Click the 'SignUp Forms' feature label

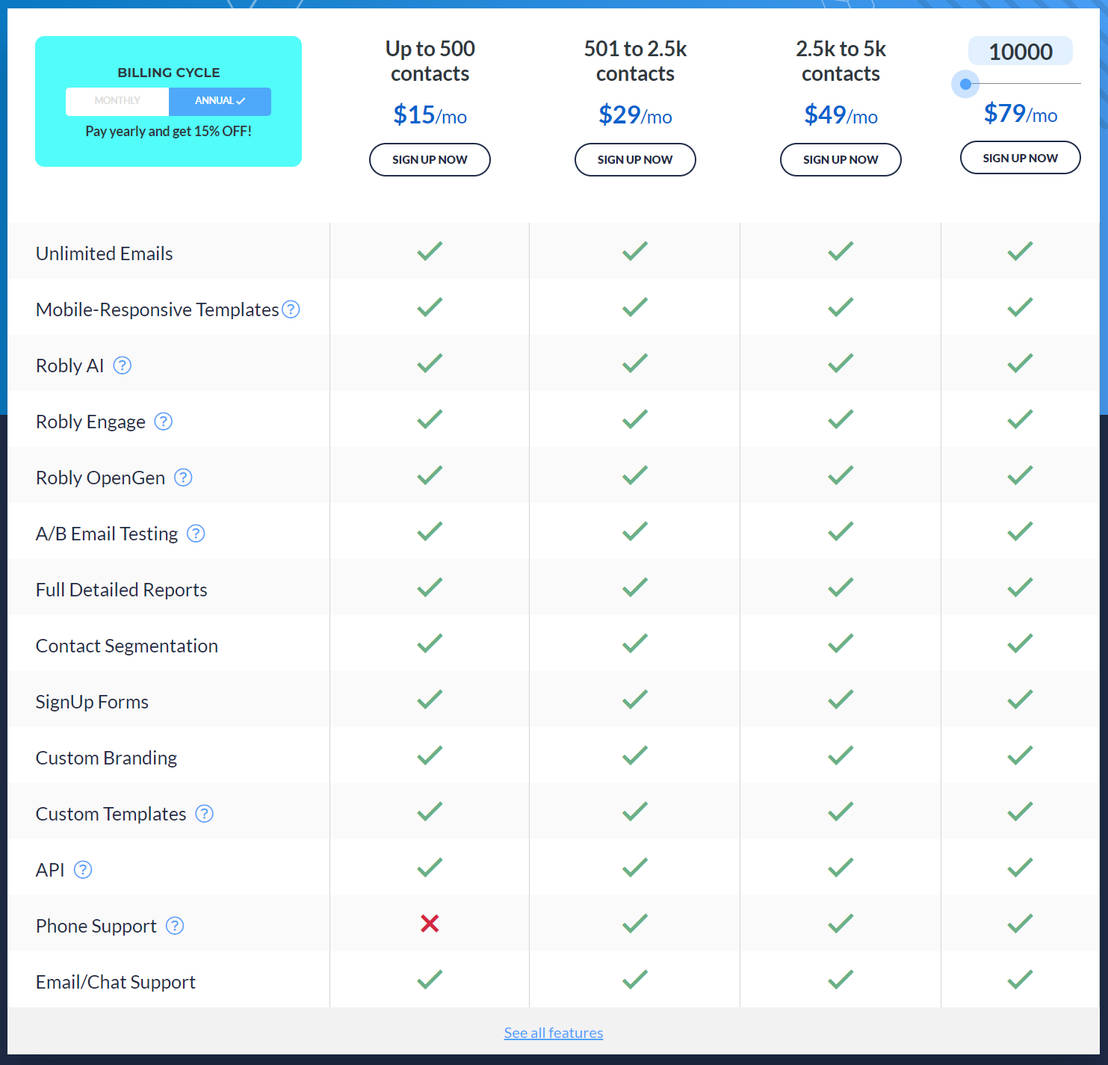[93, 702]
